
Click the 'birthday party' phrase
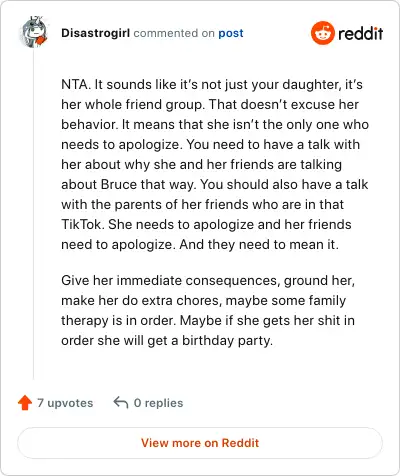(x=227, y=341)
